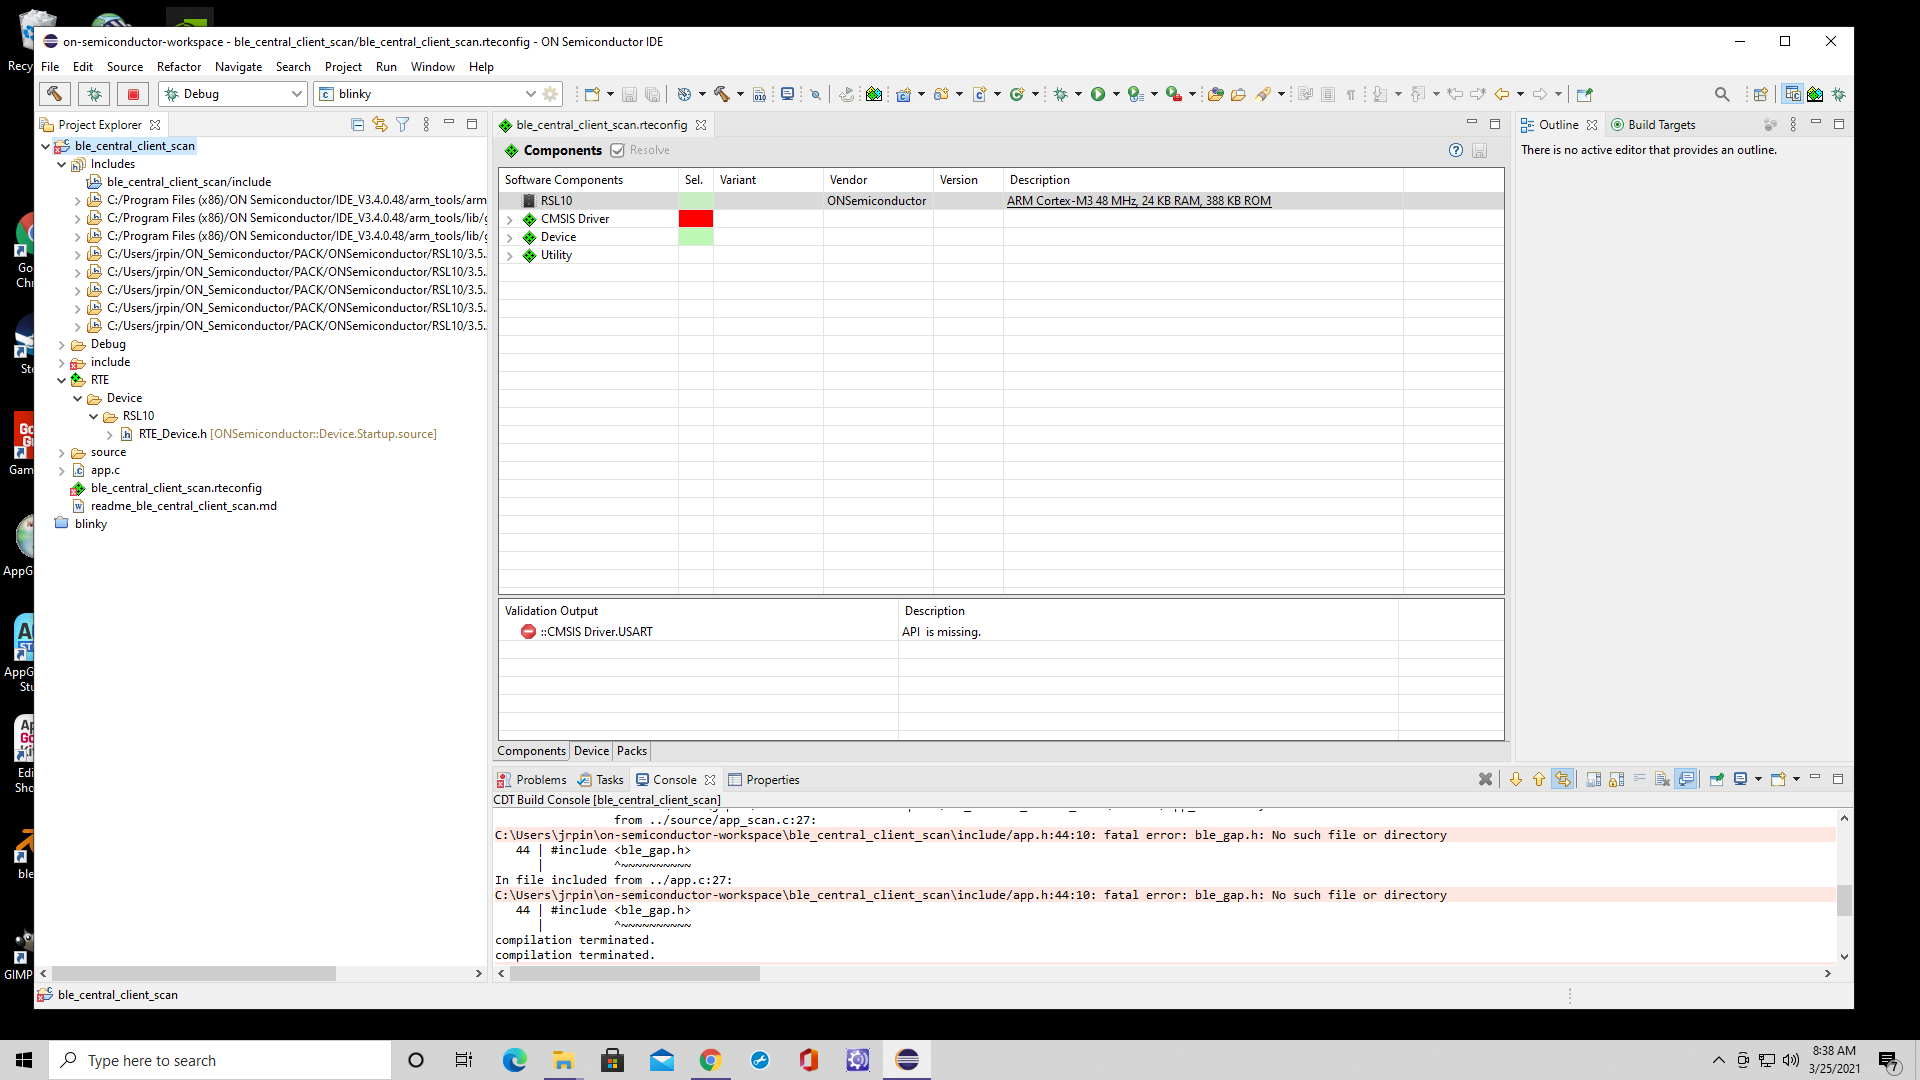Toggle console Scroll Lock icon
Image resolution: width=1920 pixels, height=1080 pixels.
click(1616, 780)
